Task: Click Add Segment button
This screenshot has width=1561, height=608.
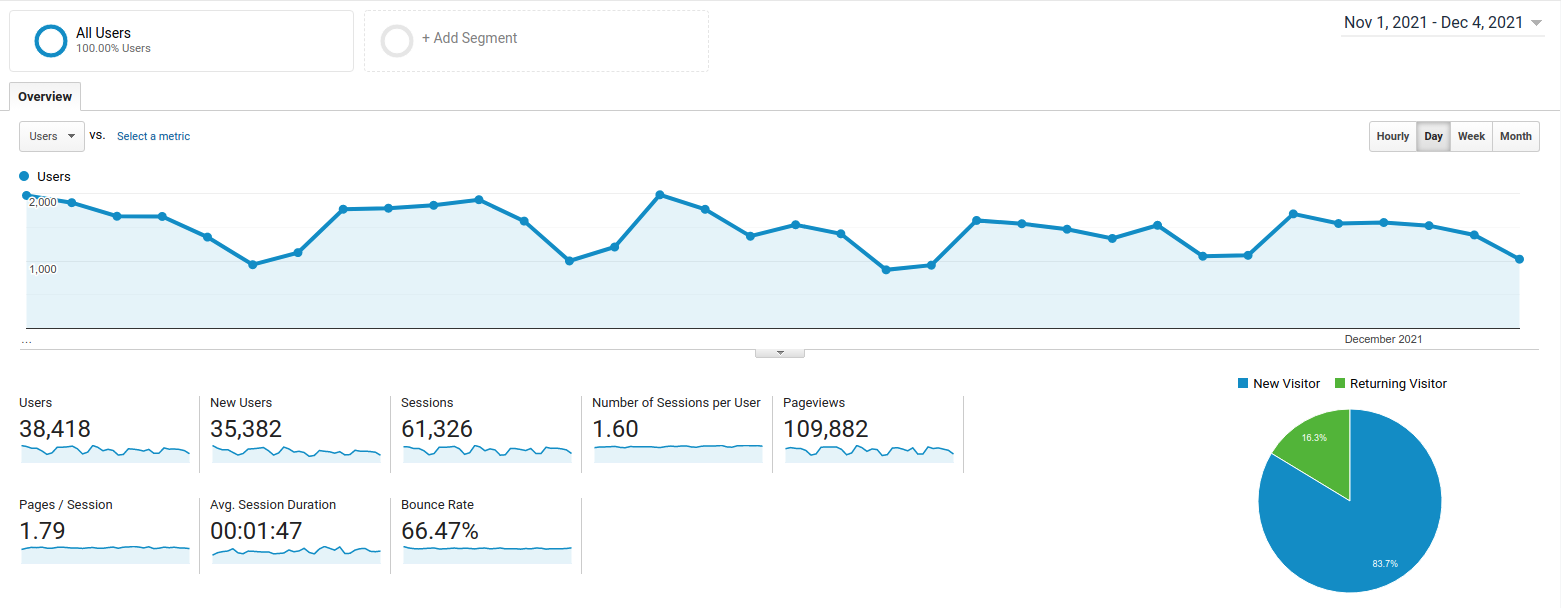Action: [x=469, y=39]
